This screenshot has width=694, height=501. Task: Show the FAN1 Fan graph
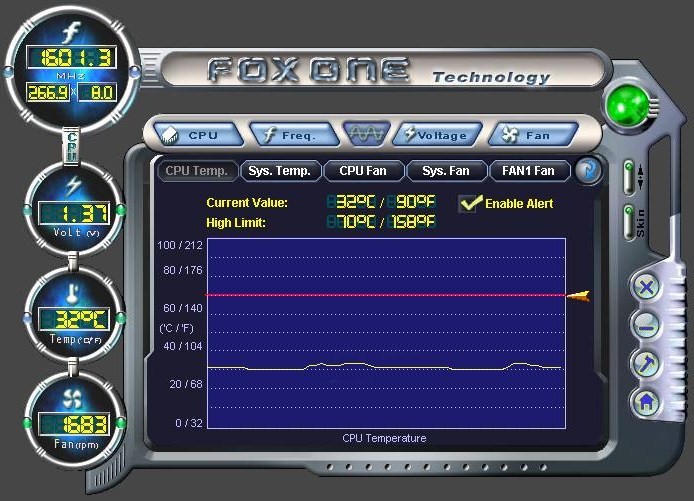point(529,171)
